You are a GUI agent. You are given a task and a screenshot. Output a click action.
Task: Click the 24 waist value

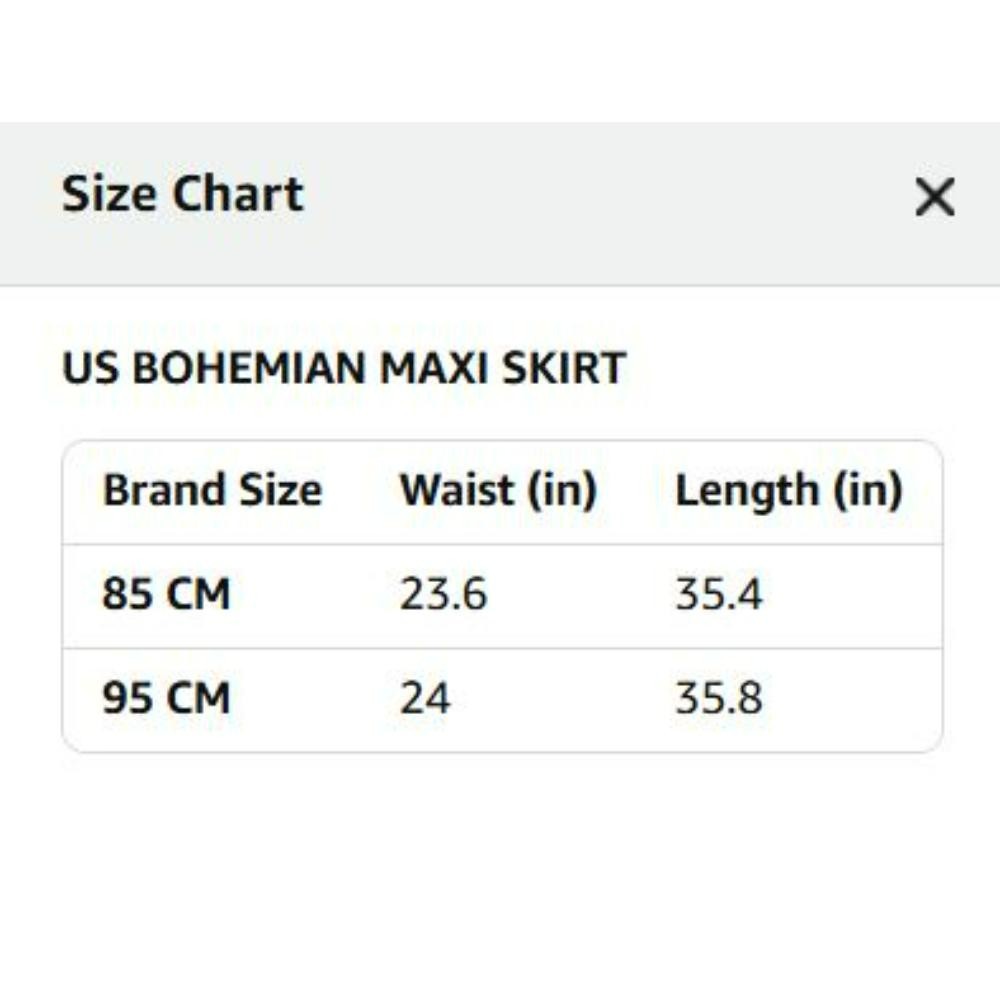click(x=425, y=698)
